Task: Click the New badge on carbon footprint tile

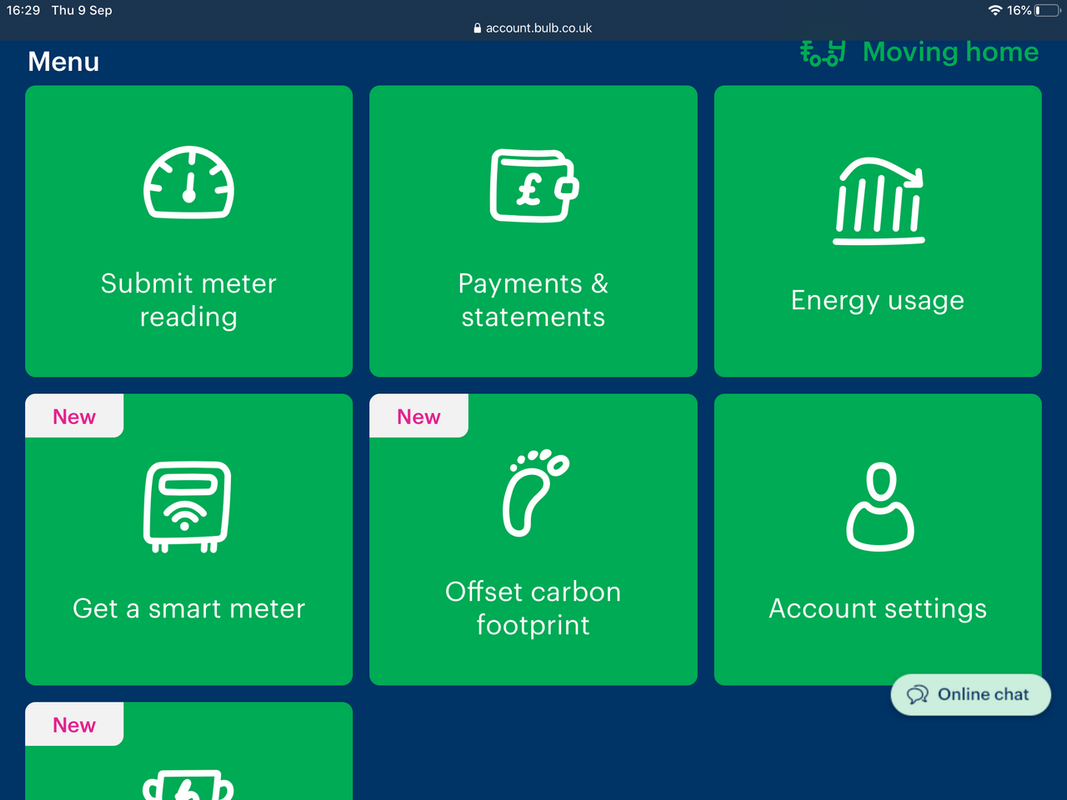Action: tap(418, 416)
